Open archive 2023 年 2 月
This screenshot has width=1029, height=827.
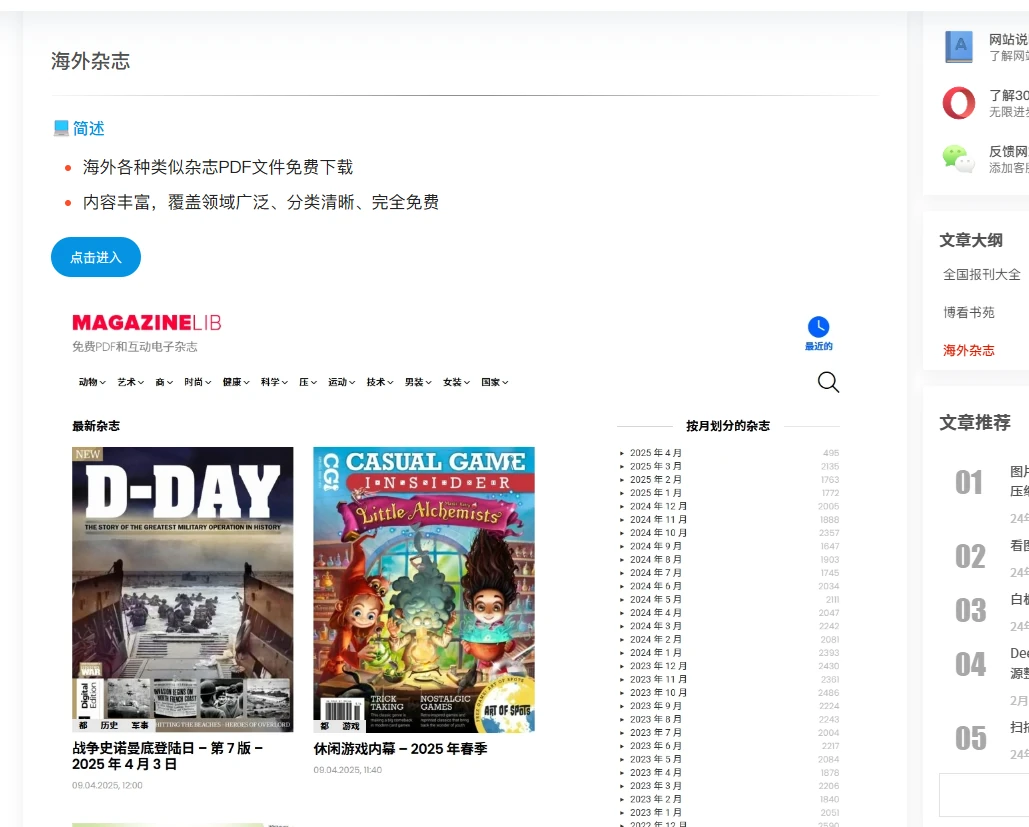[x=656, y=799]
